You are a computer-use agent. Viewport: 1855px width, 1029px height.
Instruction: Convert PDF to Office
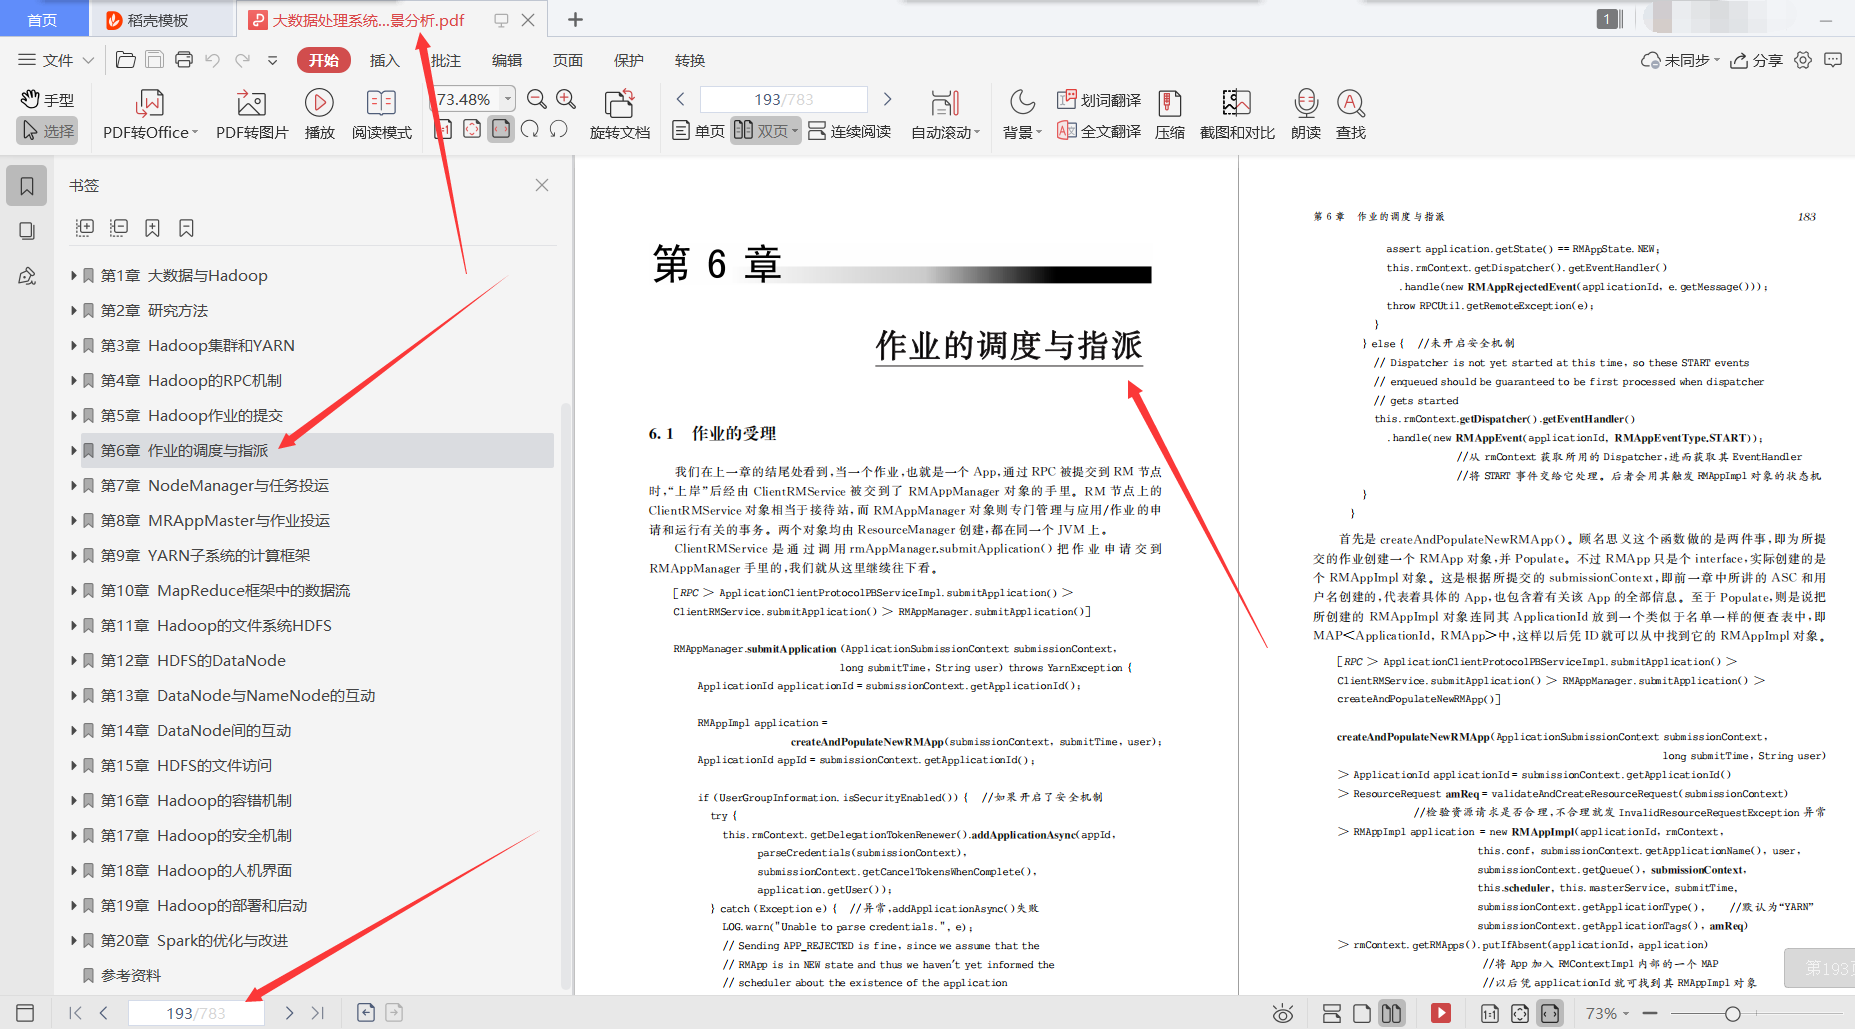(150, 115)
